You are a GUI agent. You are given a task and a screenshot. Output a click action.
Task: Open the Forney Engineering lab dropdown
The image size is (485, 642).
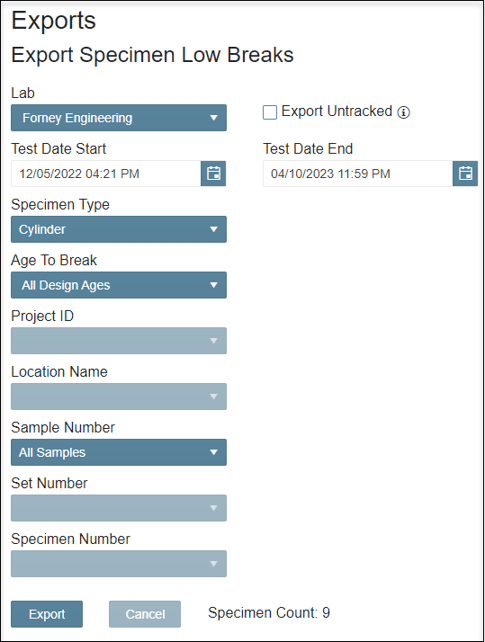pyautogui.click(x=119, y=118)
